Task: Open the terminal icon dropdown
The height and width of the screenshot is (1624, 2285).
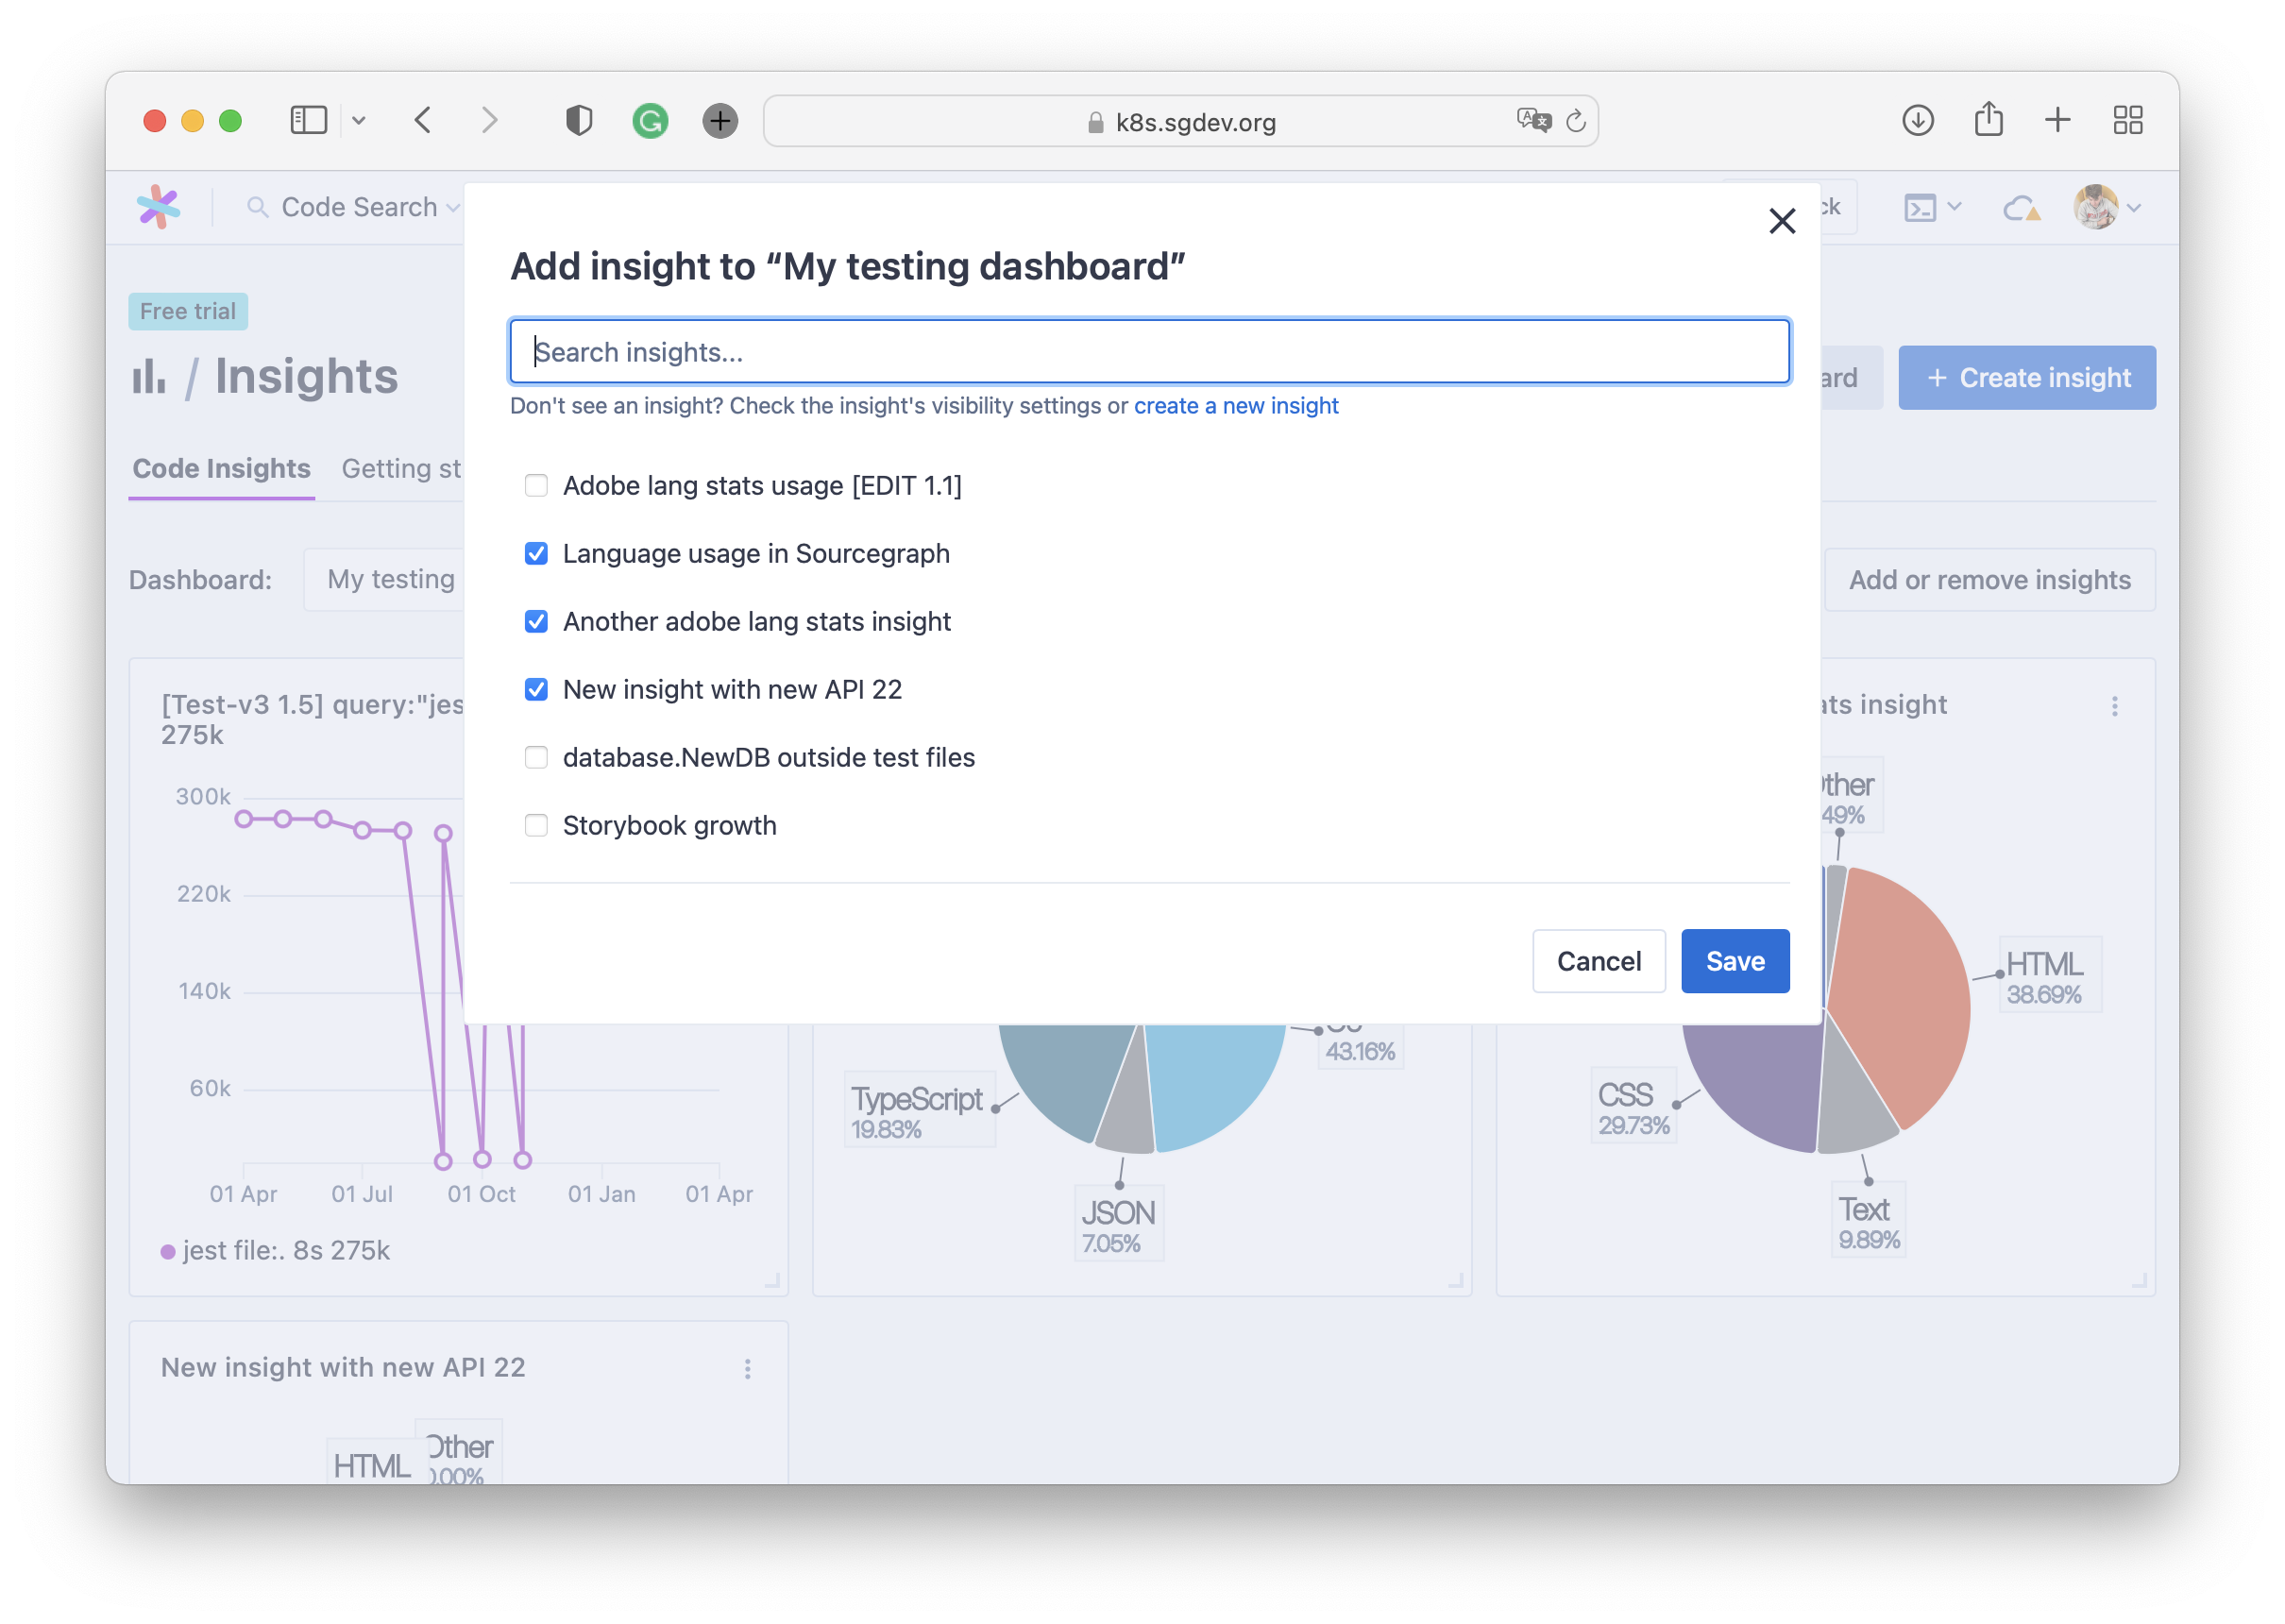Action: tap(1931, 207)
